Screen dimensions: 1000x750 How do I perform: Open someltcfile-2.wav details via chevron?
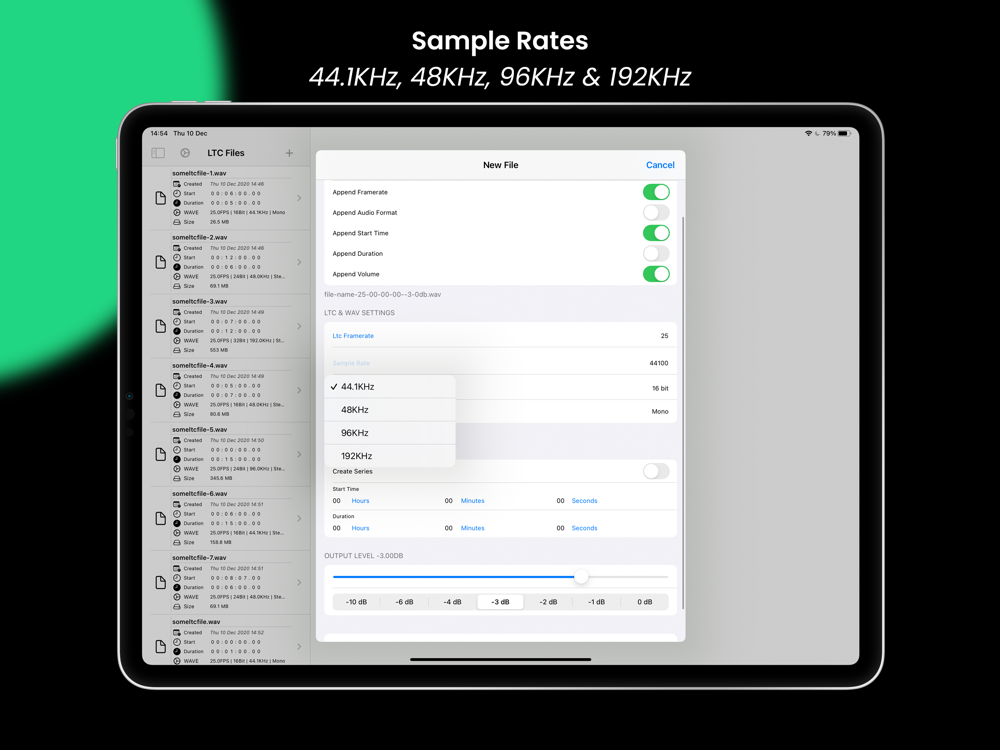(299, 262)
